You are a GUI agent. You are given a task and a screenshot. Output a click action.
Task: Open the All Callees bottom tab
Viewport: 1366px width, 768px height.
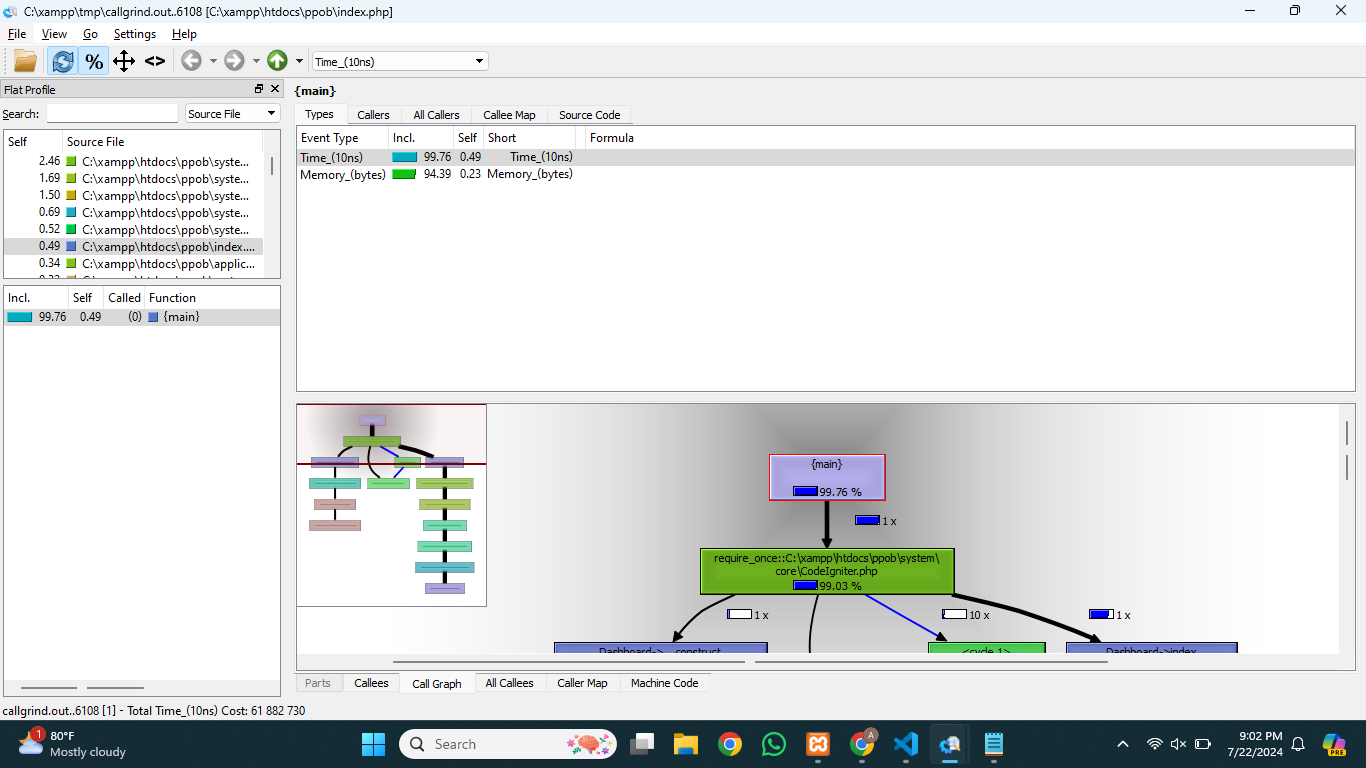point(509,683)
